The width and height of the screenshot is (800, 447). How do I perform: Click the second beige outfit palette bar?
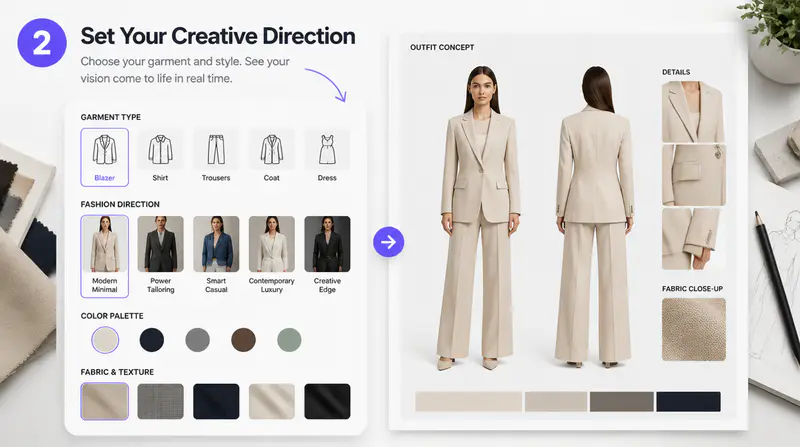coord(556,402)
